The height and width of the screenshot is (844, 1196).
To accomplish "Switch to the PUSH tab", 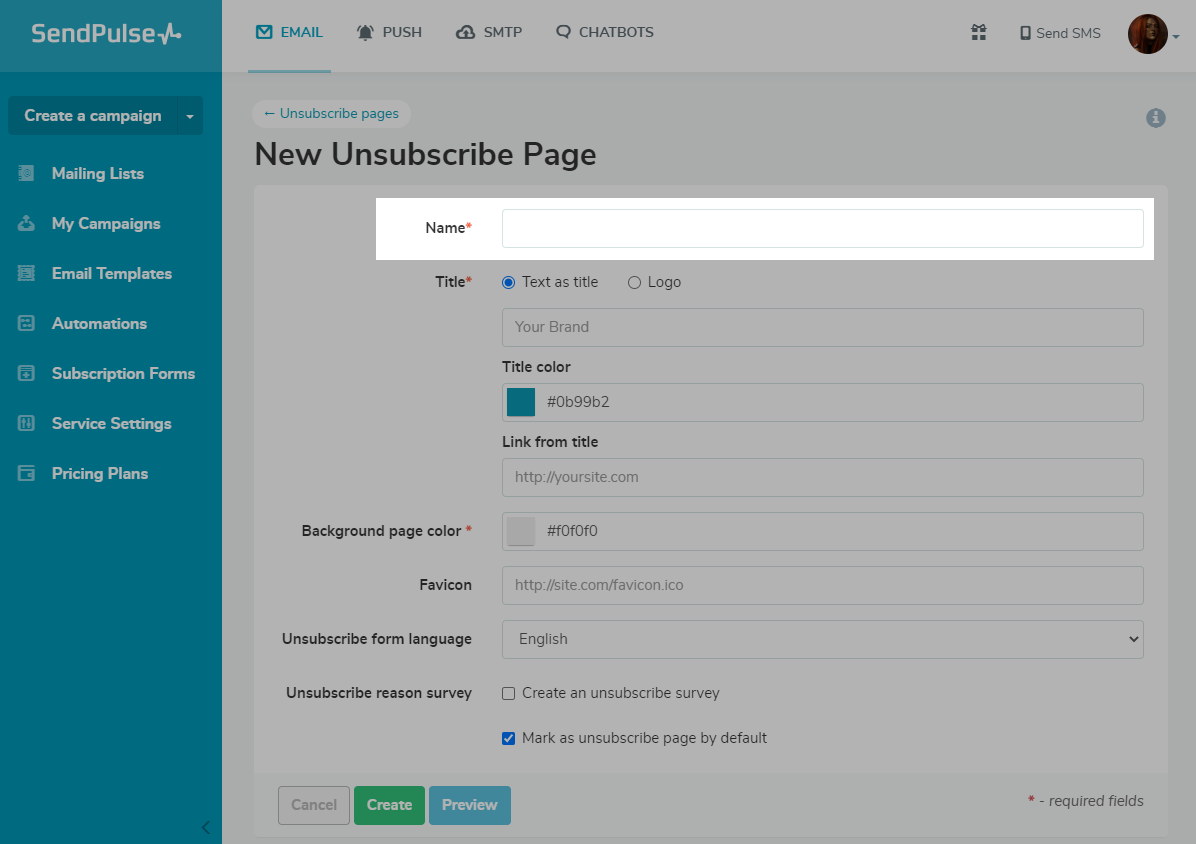I will coord(390,33).
